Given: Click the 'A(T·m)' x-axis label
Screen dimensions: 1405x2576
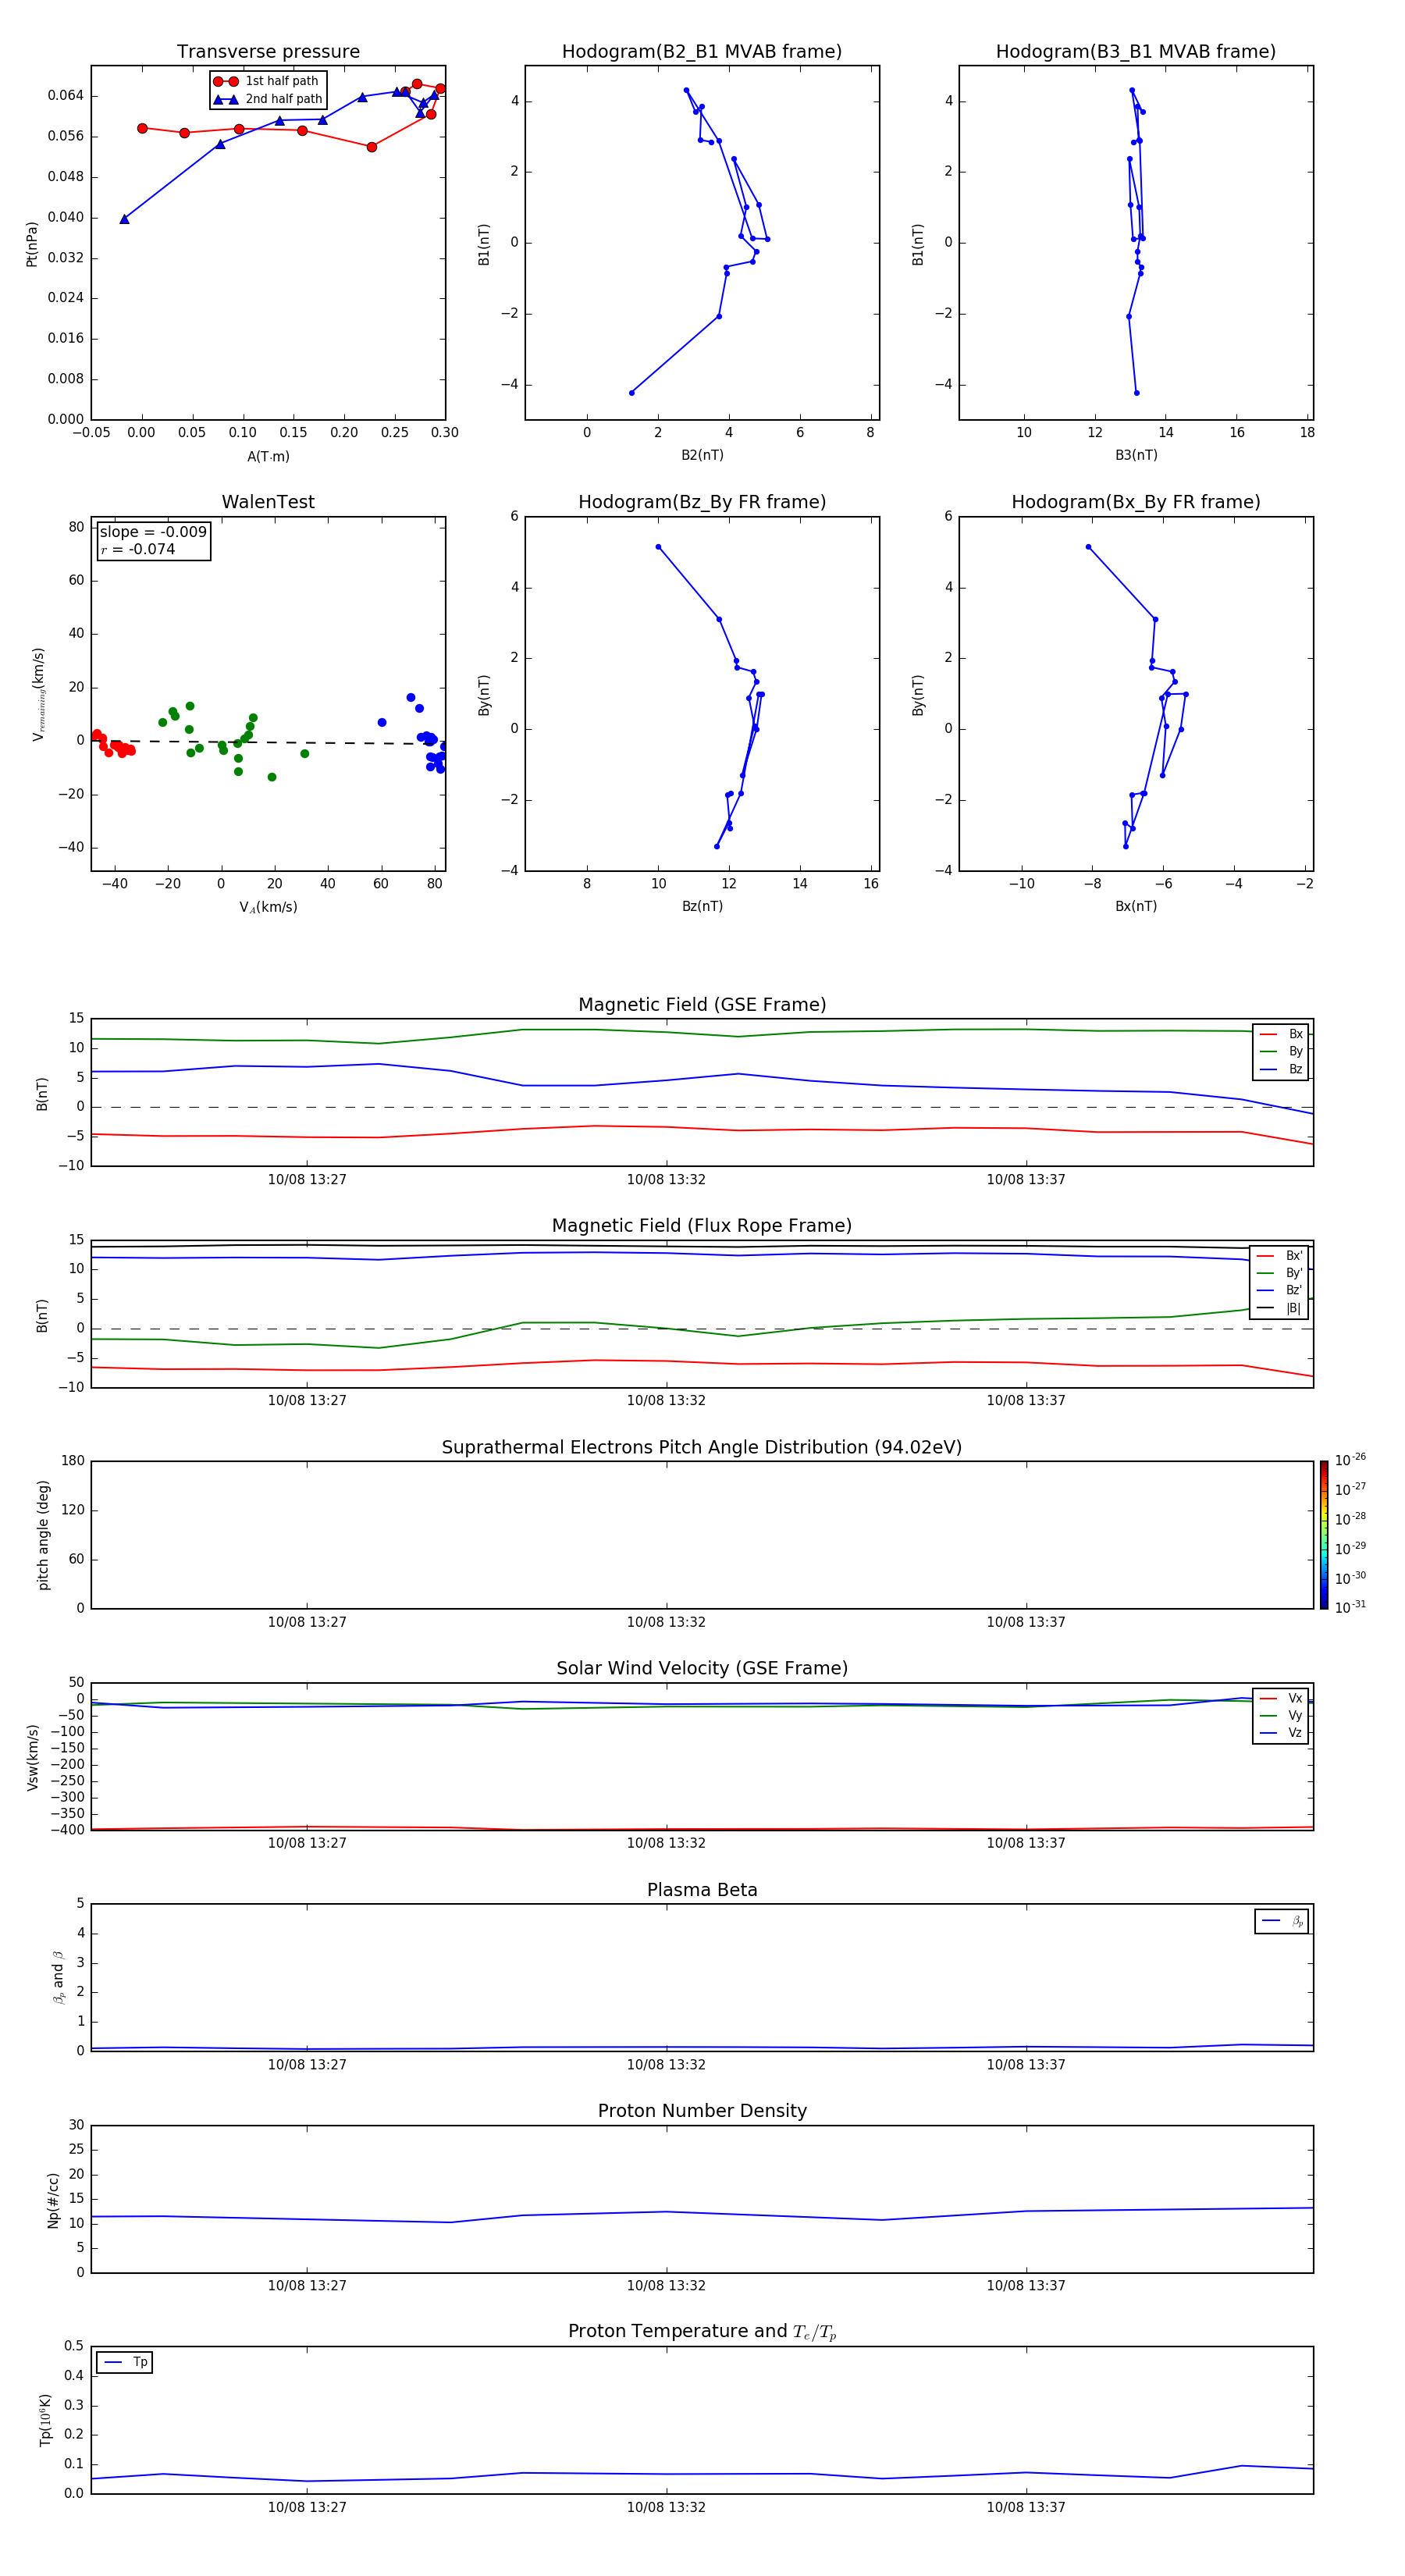Looking at the screenshot, I should (268, 456).
